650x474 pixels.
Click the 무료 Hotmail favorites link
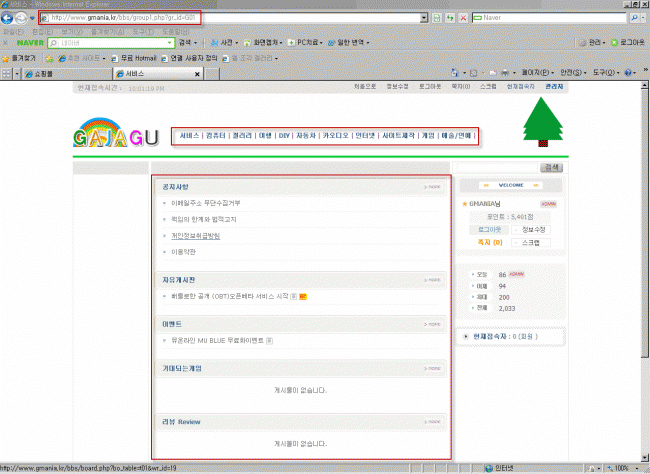coord(133,58)
